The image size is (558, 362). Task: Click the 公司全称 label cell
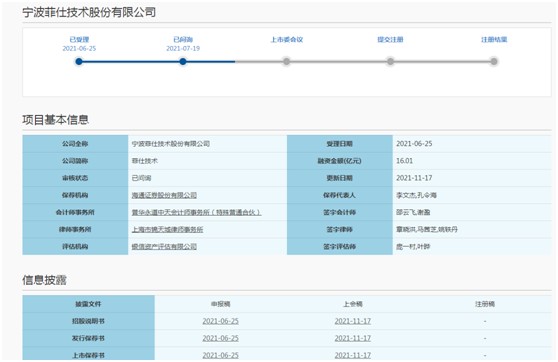point(75,144)
